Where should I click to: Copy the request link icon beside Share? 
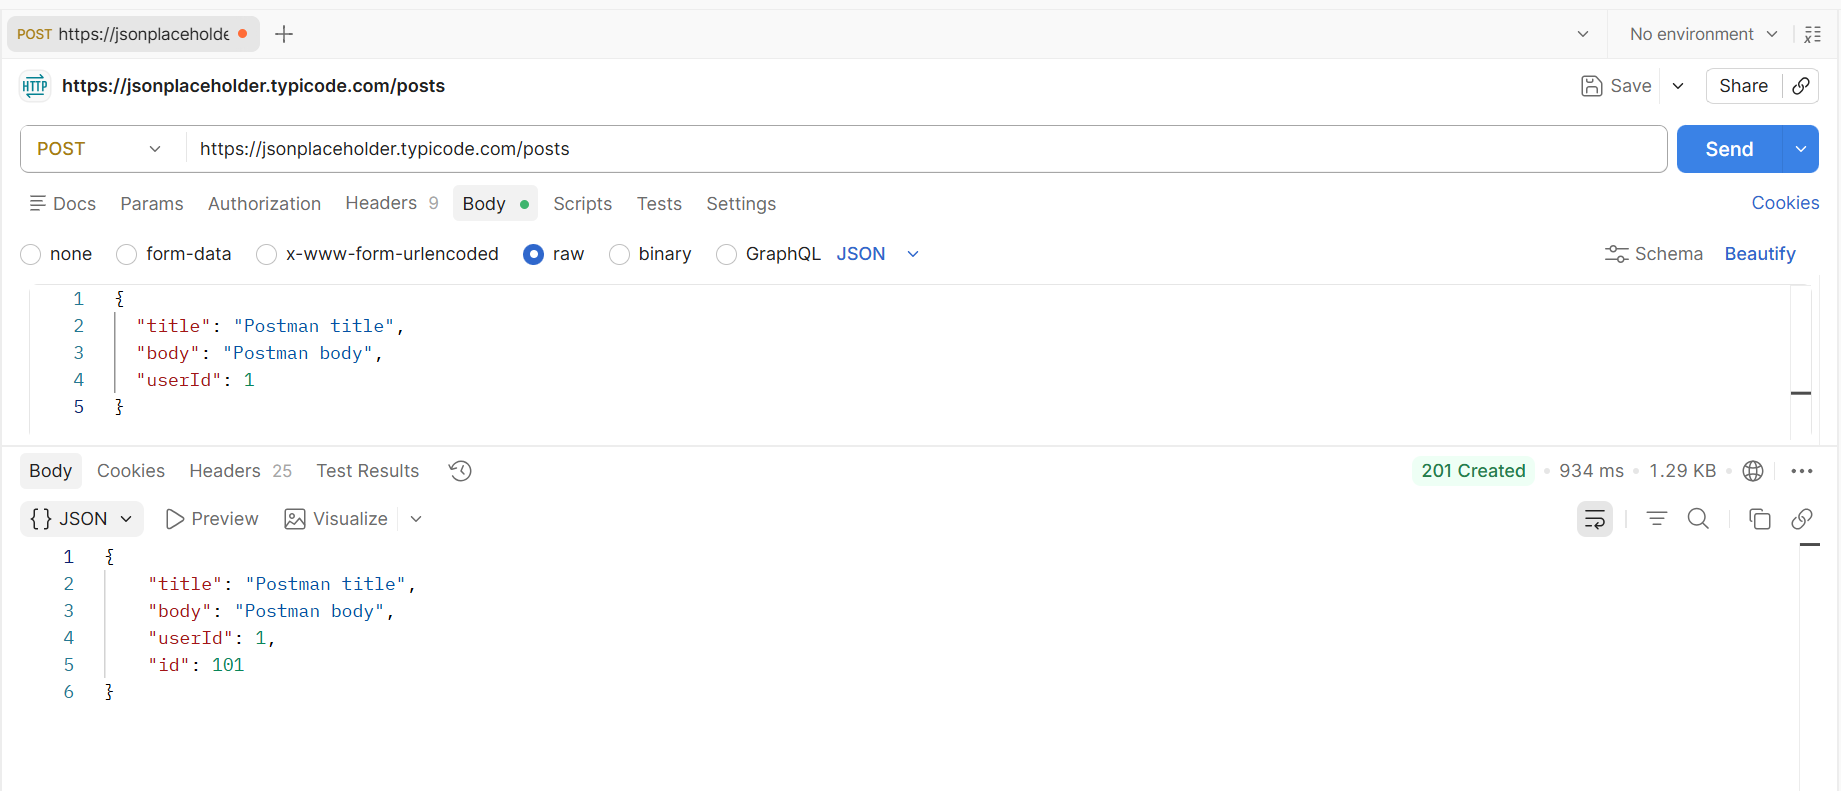(1801, 86)
